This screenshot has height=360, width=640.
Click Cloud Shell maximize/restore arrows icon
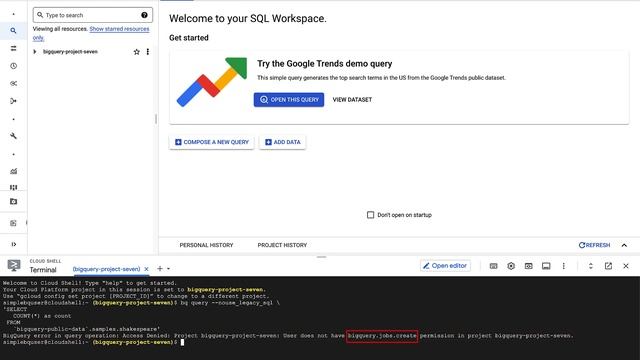tap(591, 266)
